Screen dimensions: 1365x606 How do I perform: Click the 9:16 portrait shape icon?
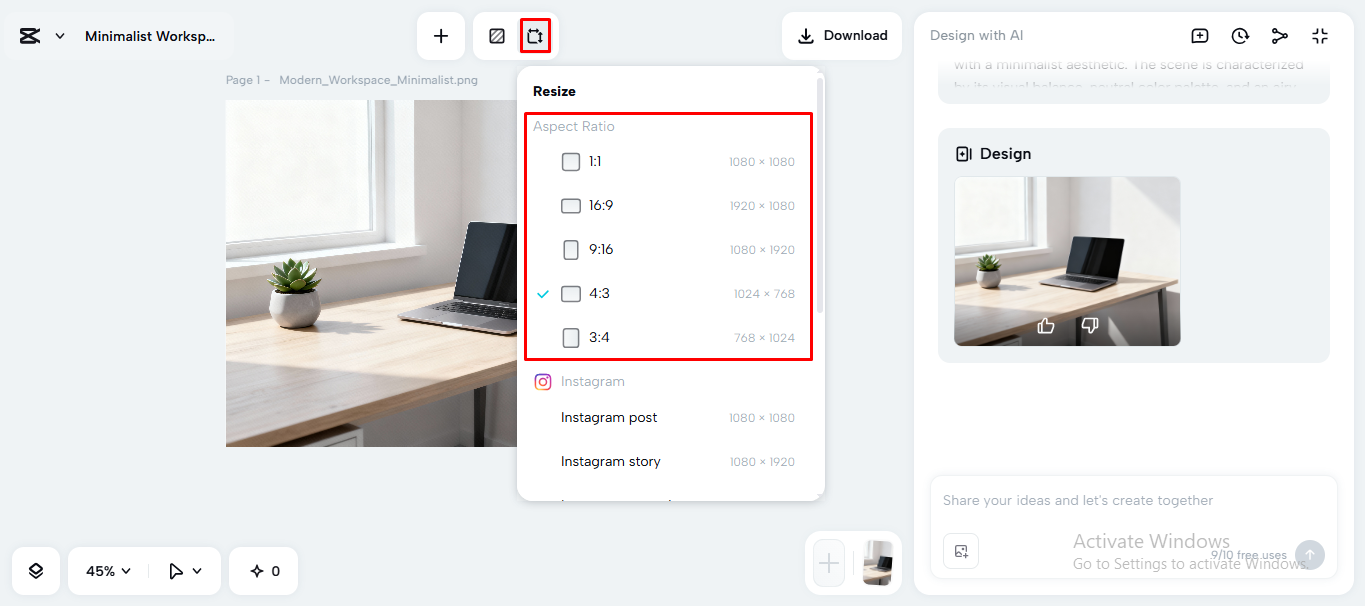(571, 250)
